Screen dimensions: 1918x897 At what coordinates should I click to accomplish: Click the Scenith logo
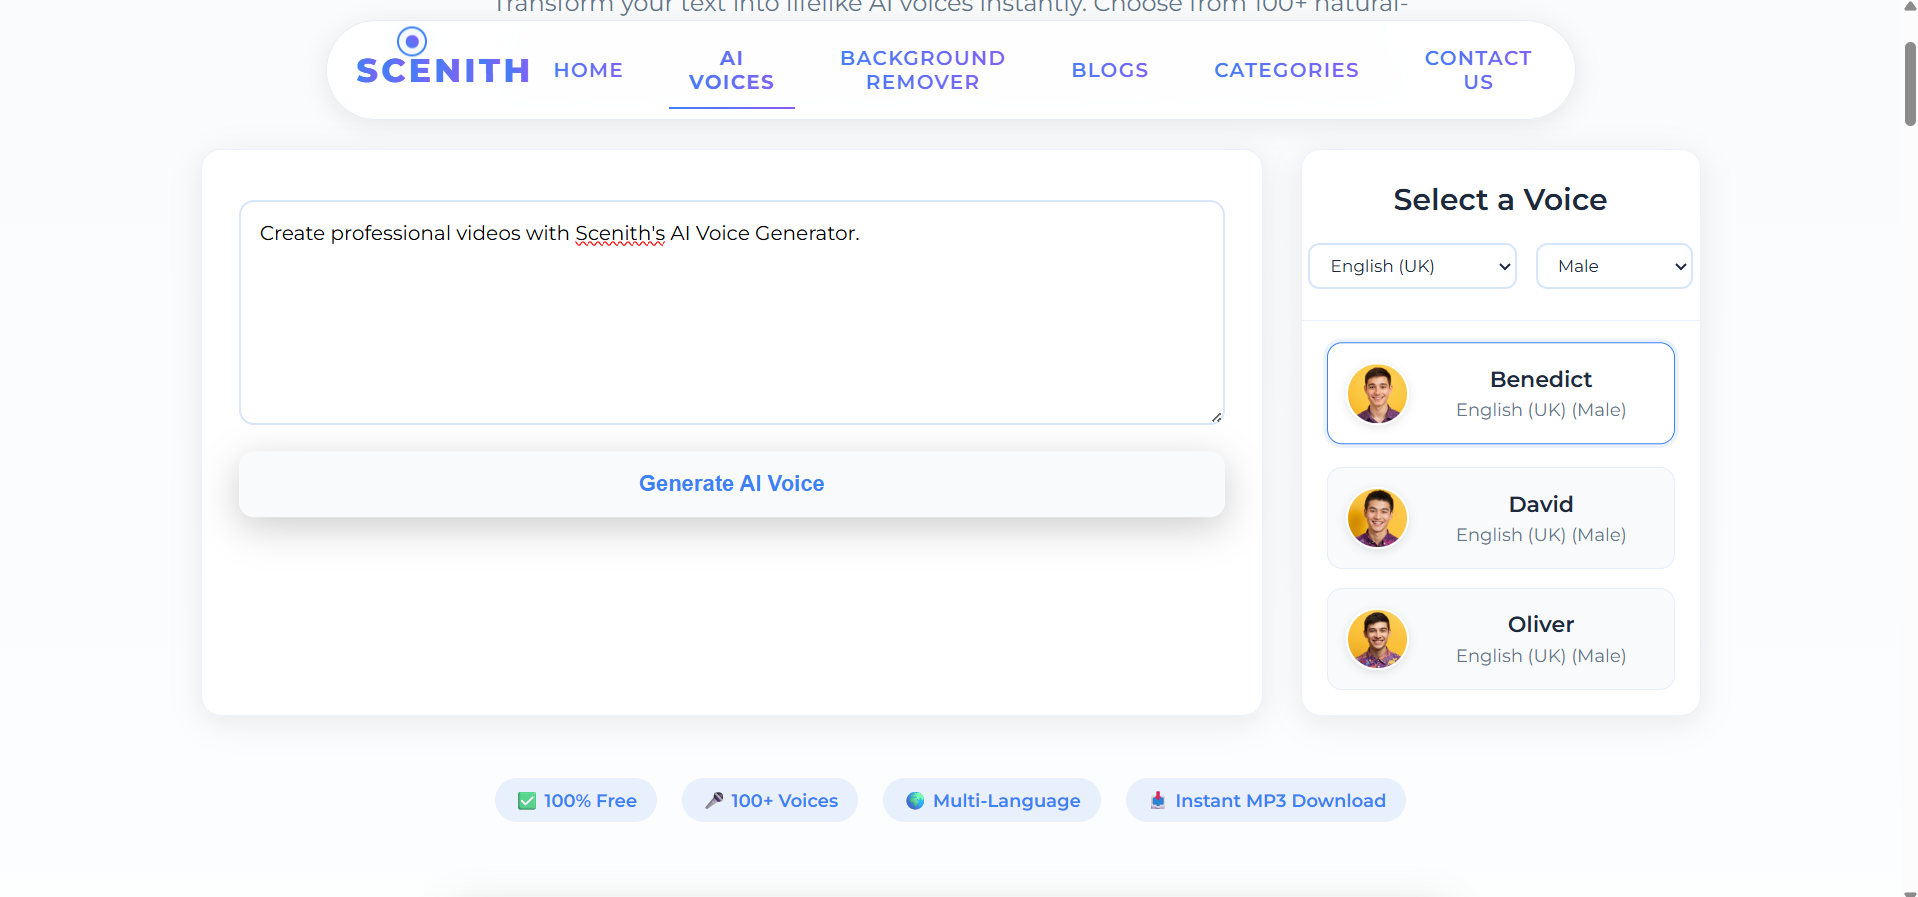[442, 58]
